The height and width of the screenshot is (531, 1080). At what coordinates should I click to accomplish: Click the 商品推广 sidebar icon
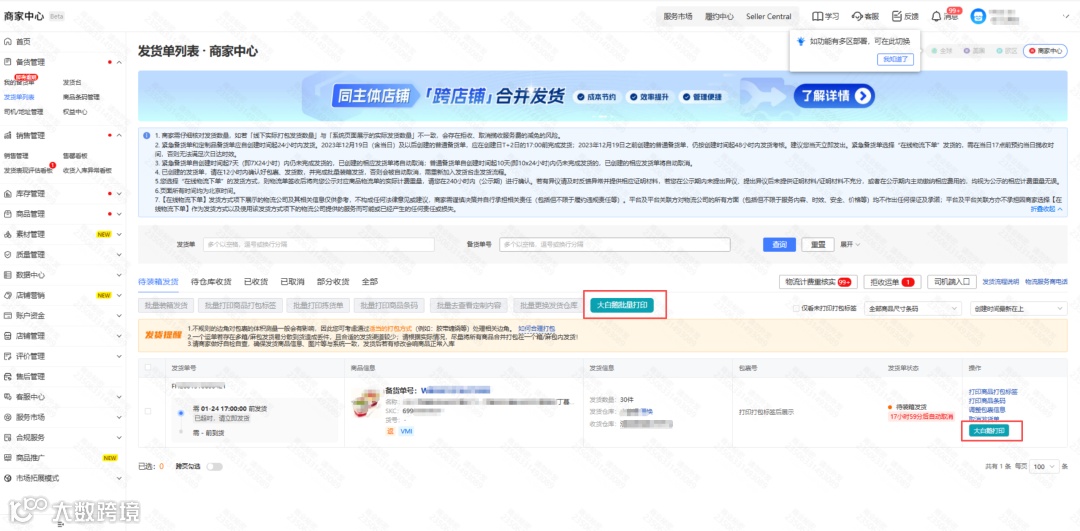pos(8,457)
